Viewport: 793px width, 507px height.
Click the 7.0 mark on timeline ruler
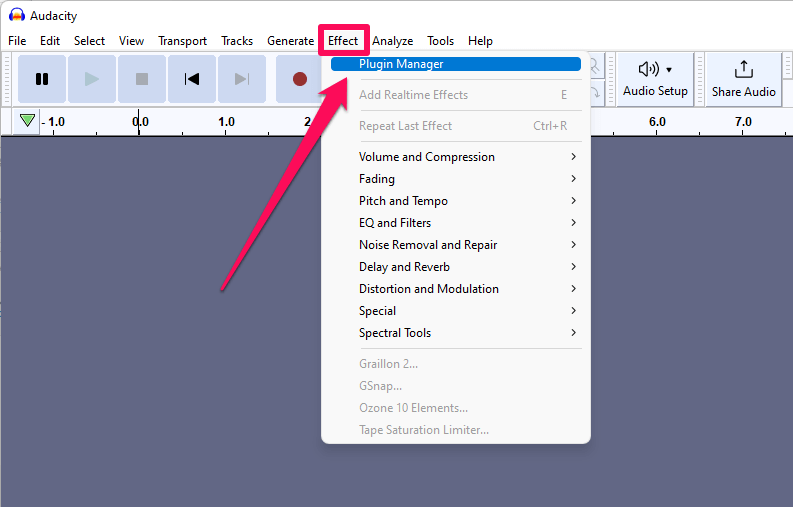(x=743, y=121)
